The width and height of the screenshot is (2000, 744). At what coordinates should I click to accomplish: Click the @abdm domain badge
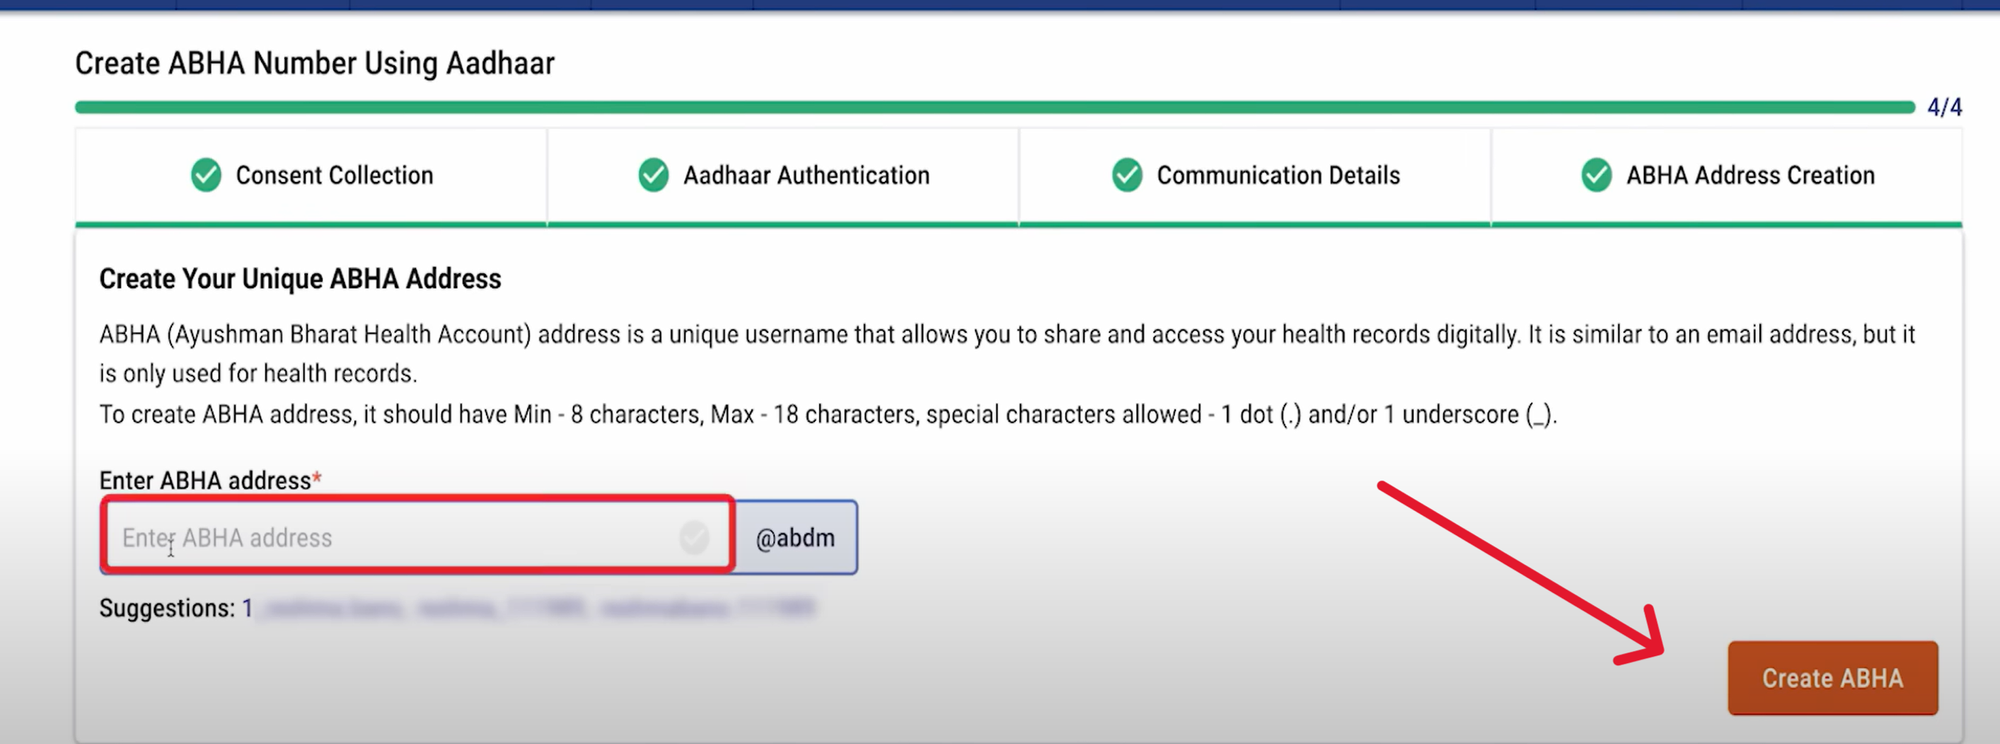point(795,537)
